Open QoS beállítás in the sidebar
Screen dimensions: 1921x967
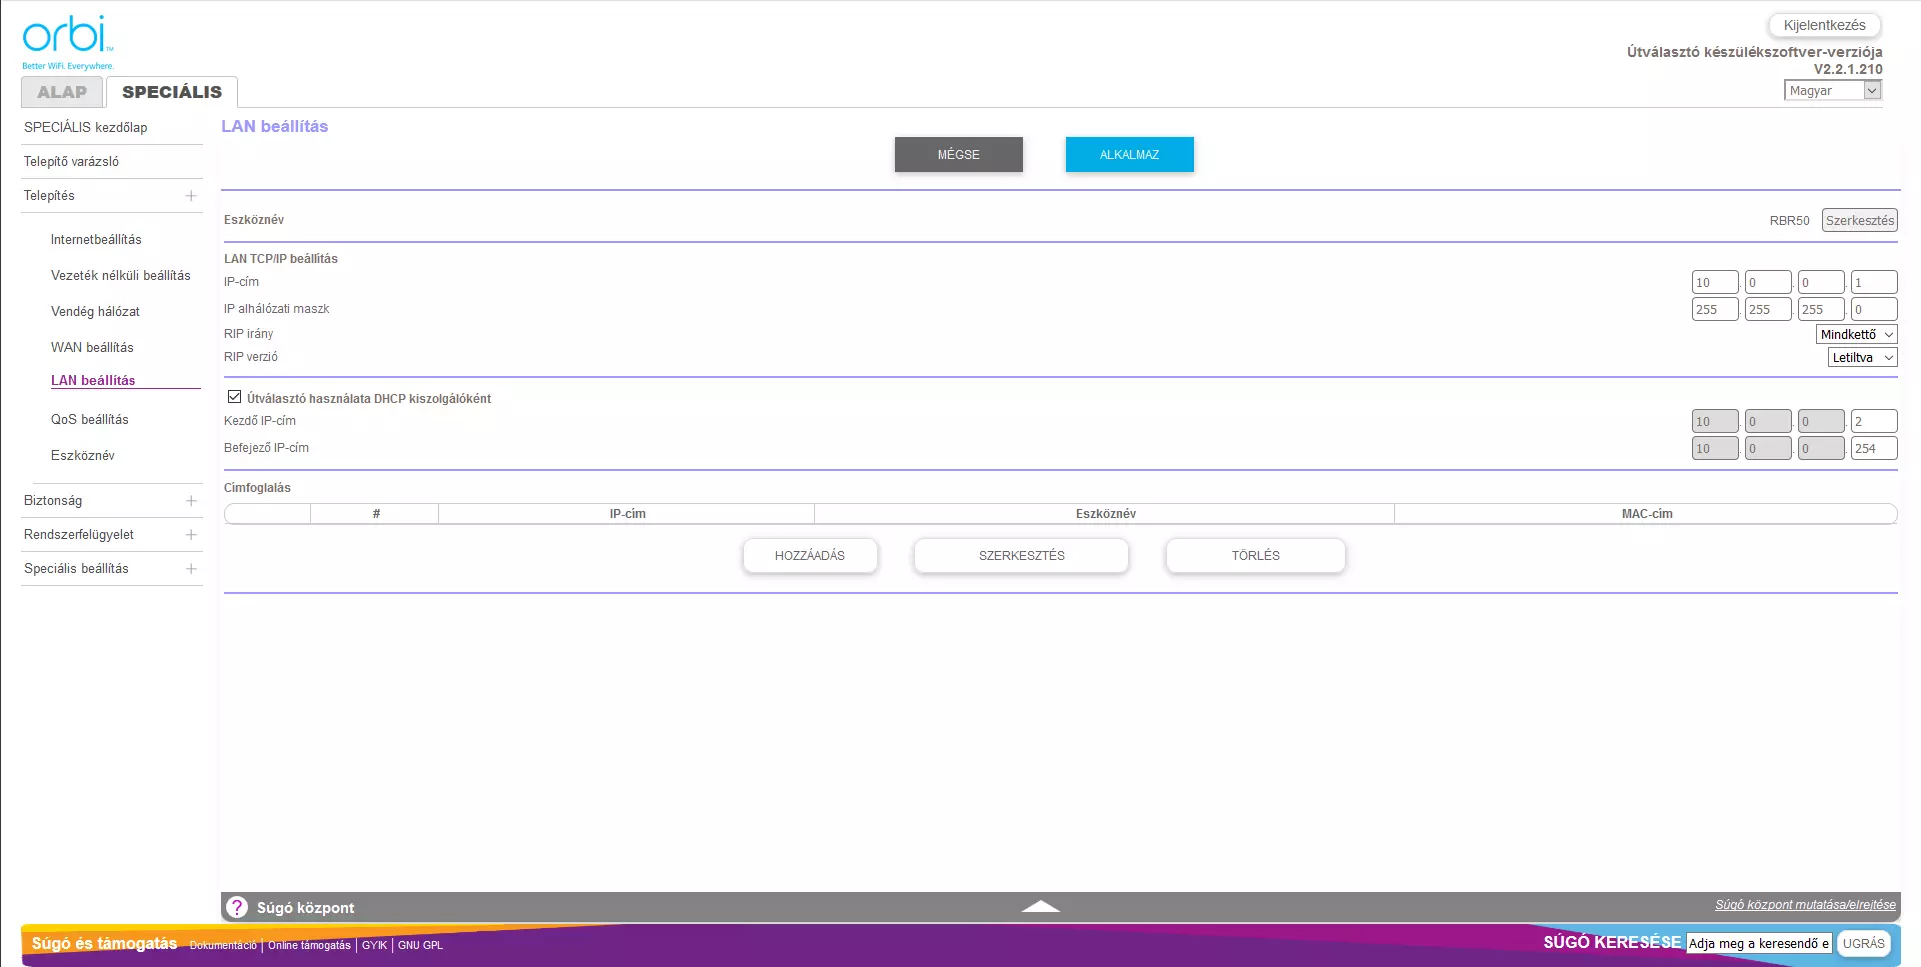coord(90,420)
